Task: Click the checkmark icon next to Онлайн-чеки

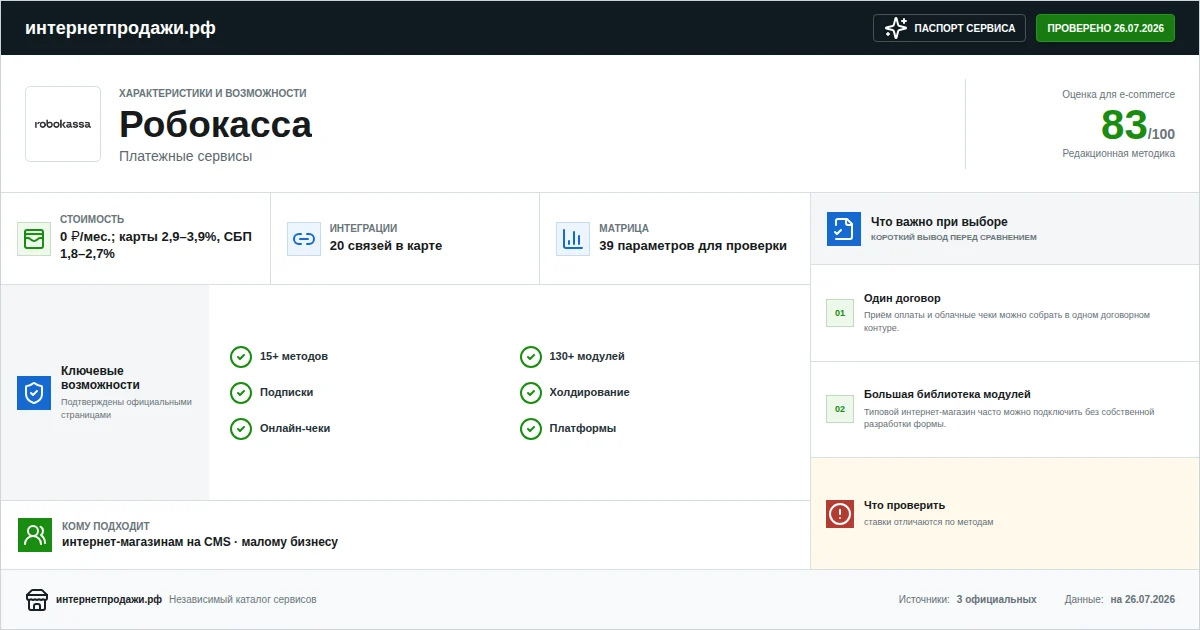Action: pos(241,429)
